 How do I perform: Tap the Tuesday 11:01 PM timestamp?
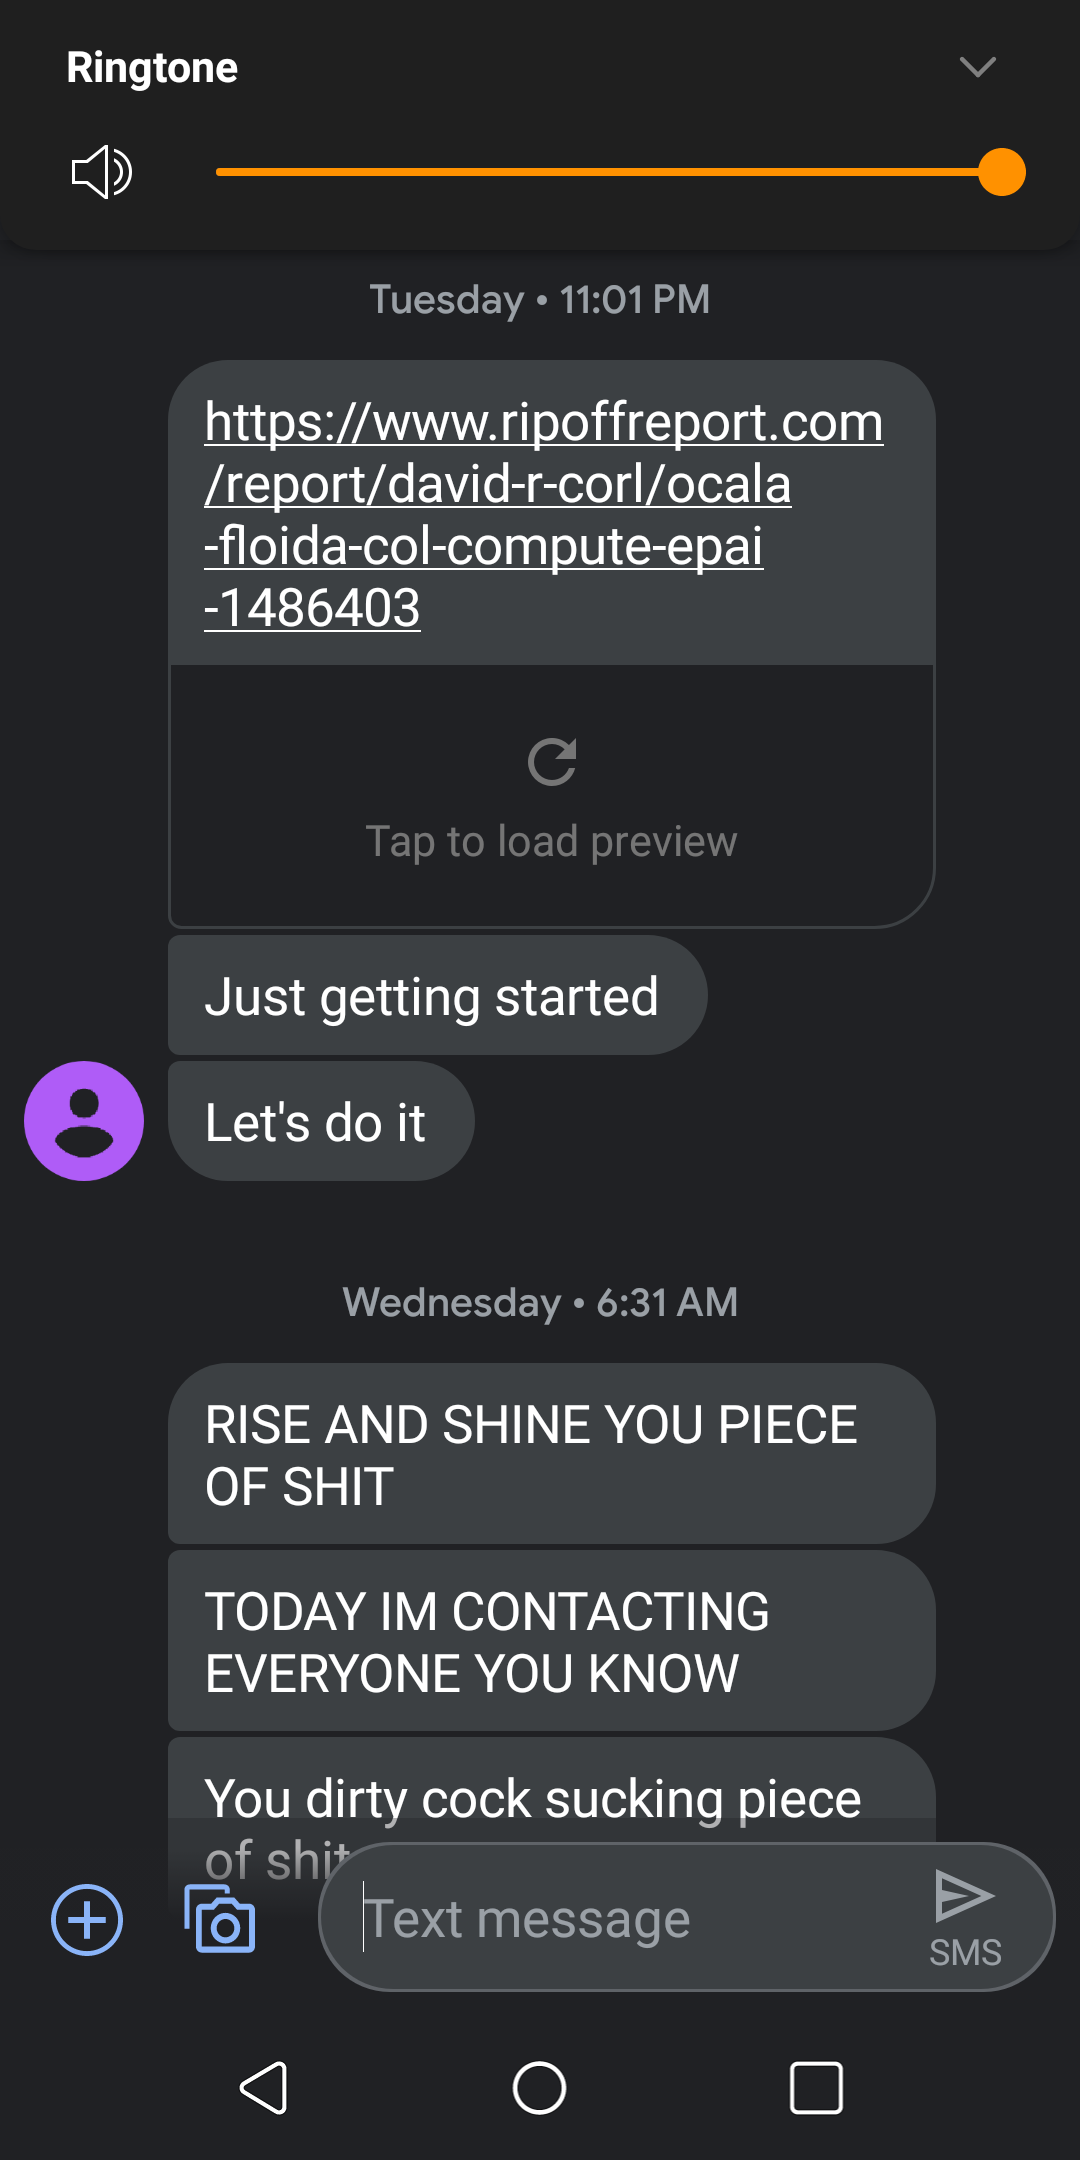point(540,300)
